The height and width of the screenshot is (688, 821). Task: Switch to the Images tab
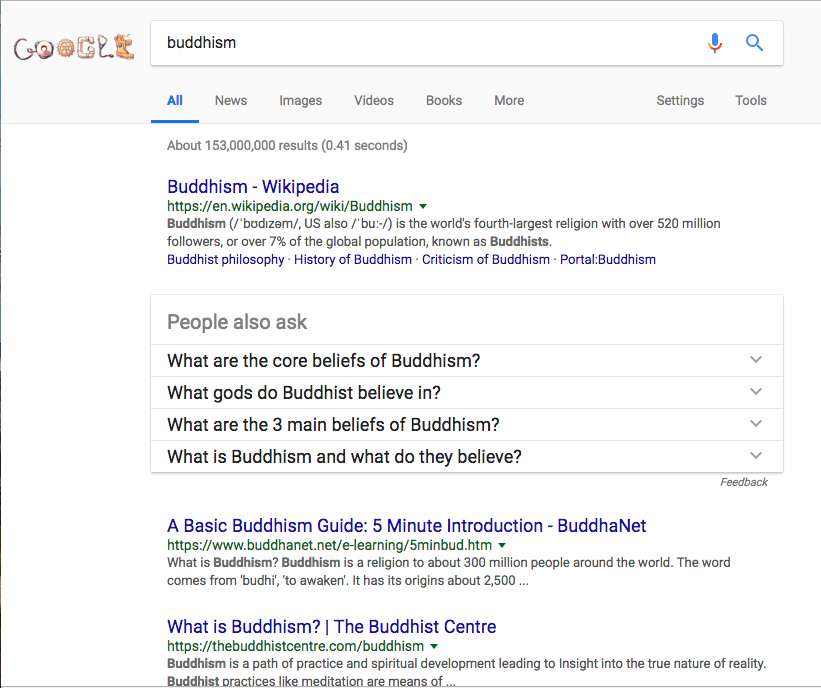(301, 101)
